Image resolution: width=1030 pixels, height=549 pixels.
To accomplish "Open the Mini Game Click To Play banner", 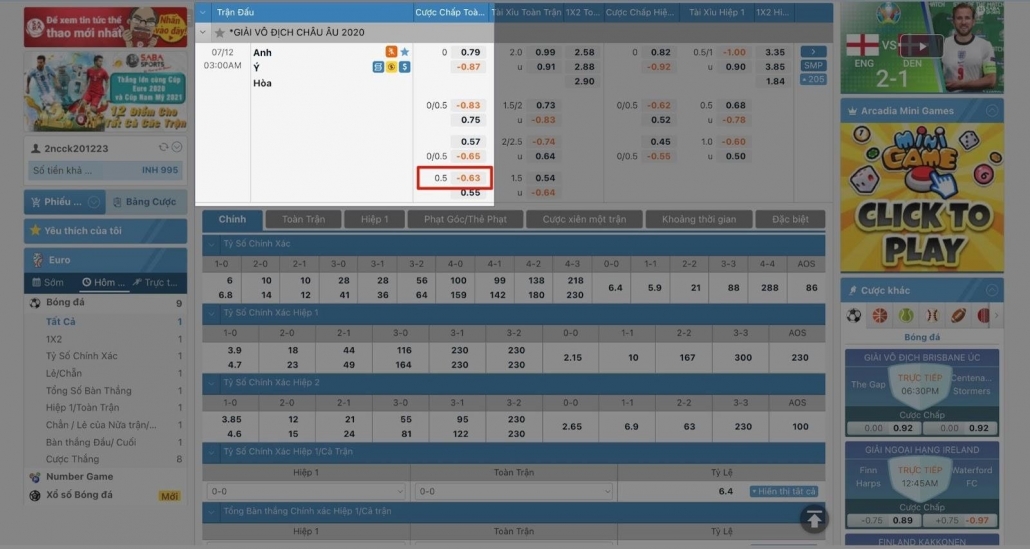I will point(922,197).
